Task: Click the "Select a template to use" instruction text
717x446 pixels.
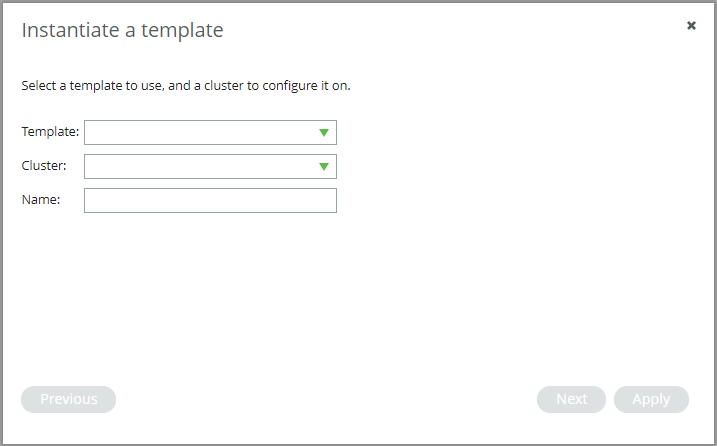Action: (91, 86)
